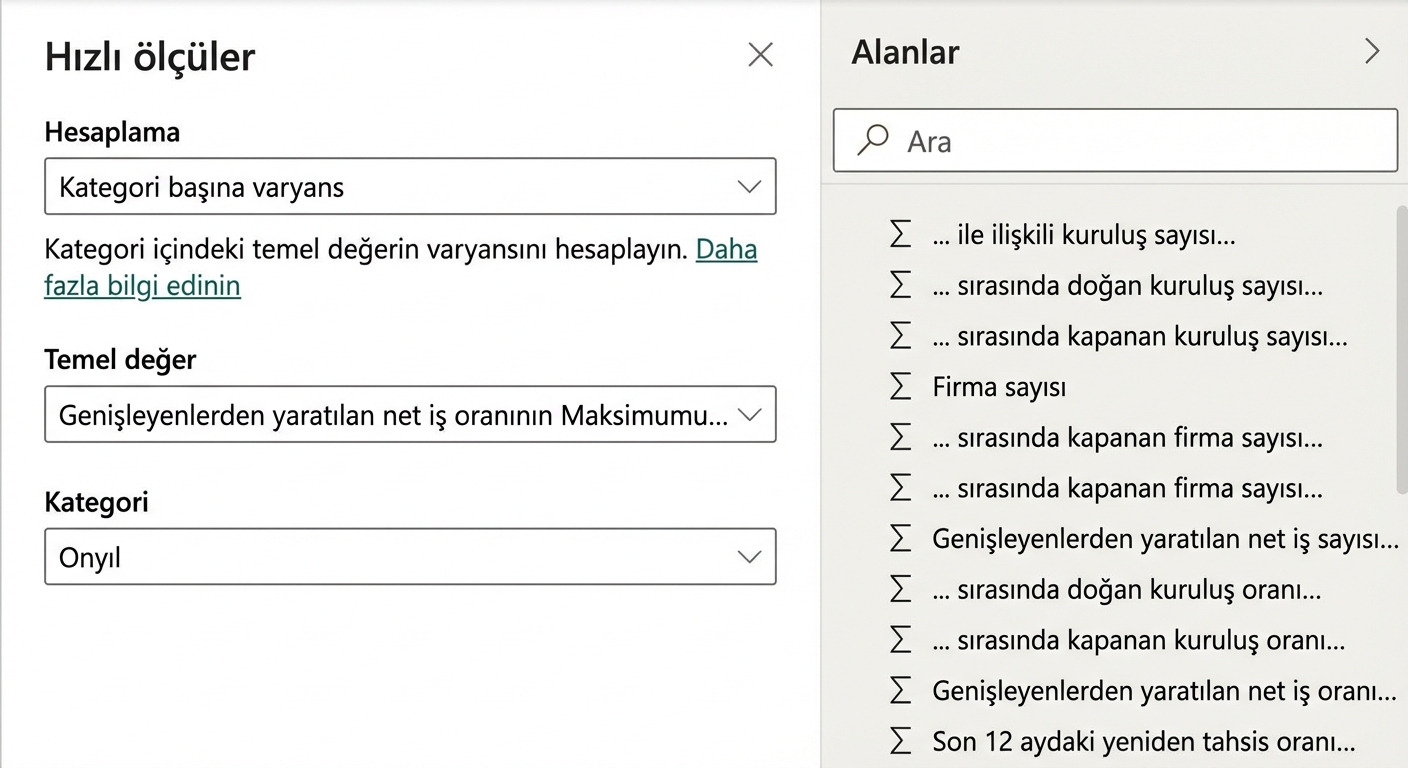Click the search magnifier icon
The width and height of the screenshot is (1408, 768).
pos(873,140)
